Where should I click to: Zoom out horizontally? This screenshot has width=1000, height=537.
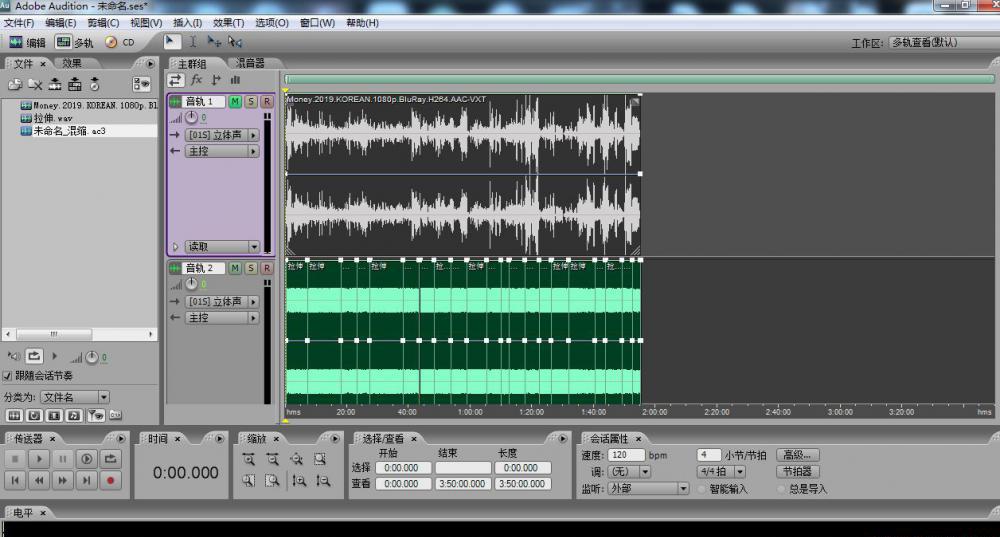272,459
